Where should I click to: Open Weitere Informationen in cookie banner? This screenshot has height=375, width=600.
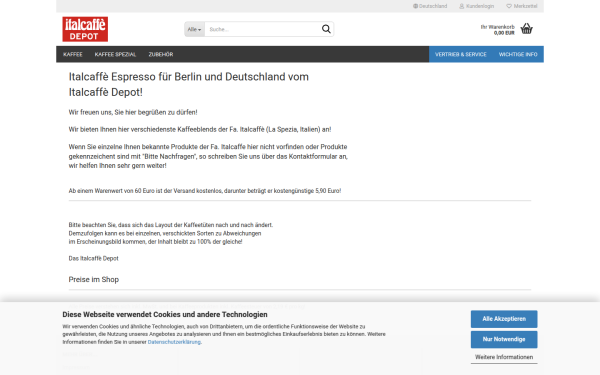point(504,357)
